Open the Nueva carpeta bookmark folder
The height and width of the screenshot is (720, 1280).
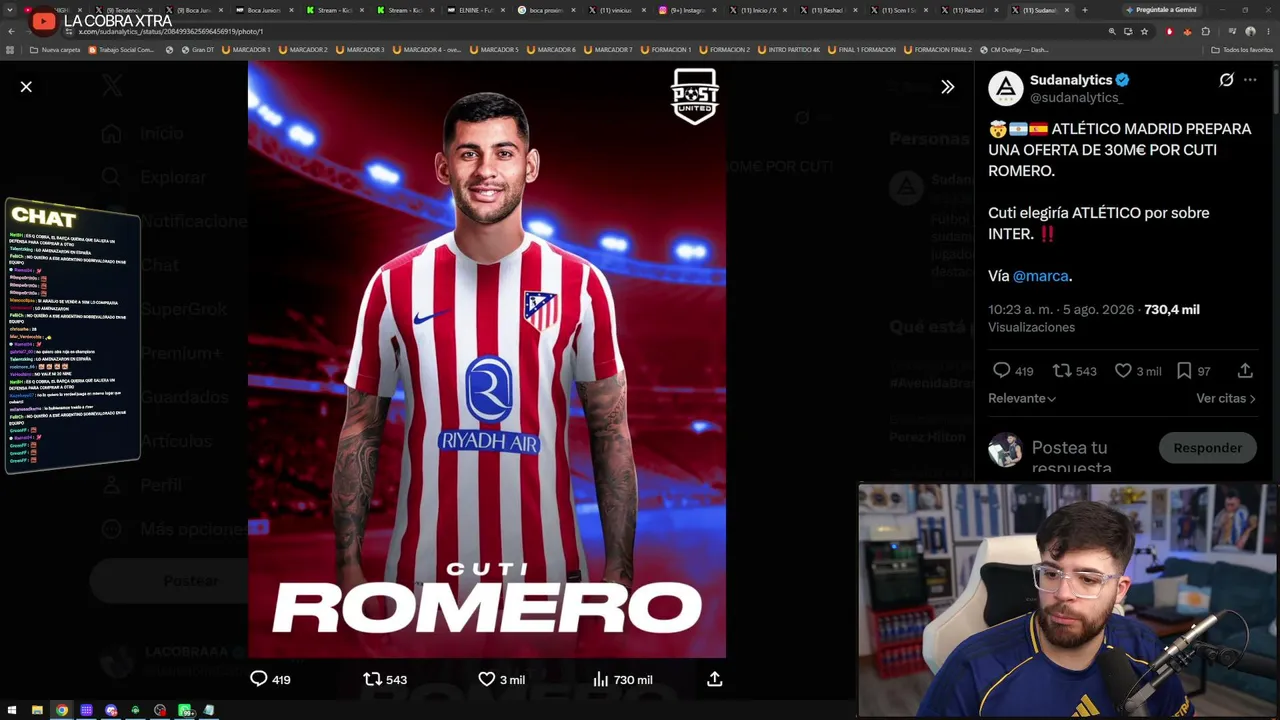(x=55, y=50)
